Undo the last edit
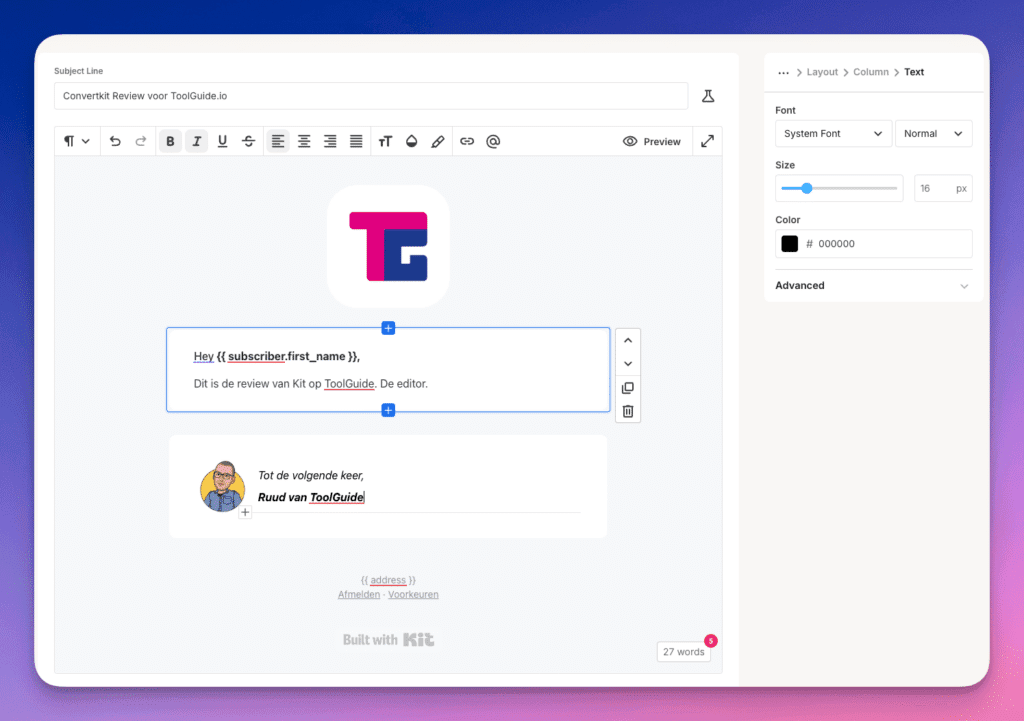Screen dimensions: 1024x721 point(115,141)
